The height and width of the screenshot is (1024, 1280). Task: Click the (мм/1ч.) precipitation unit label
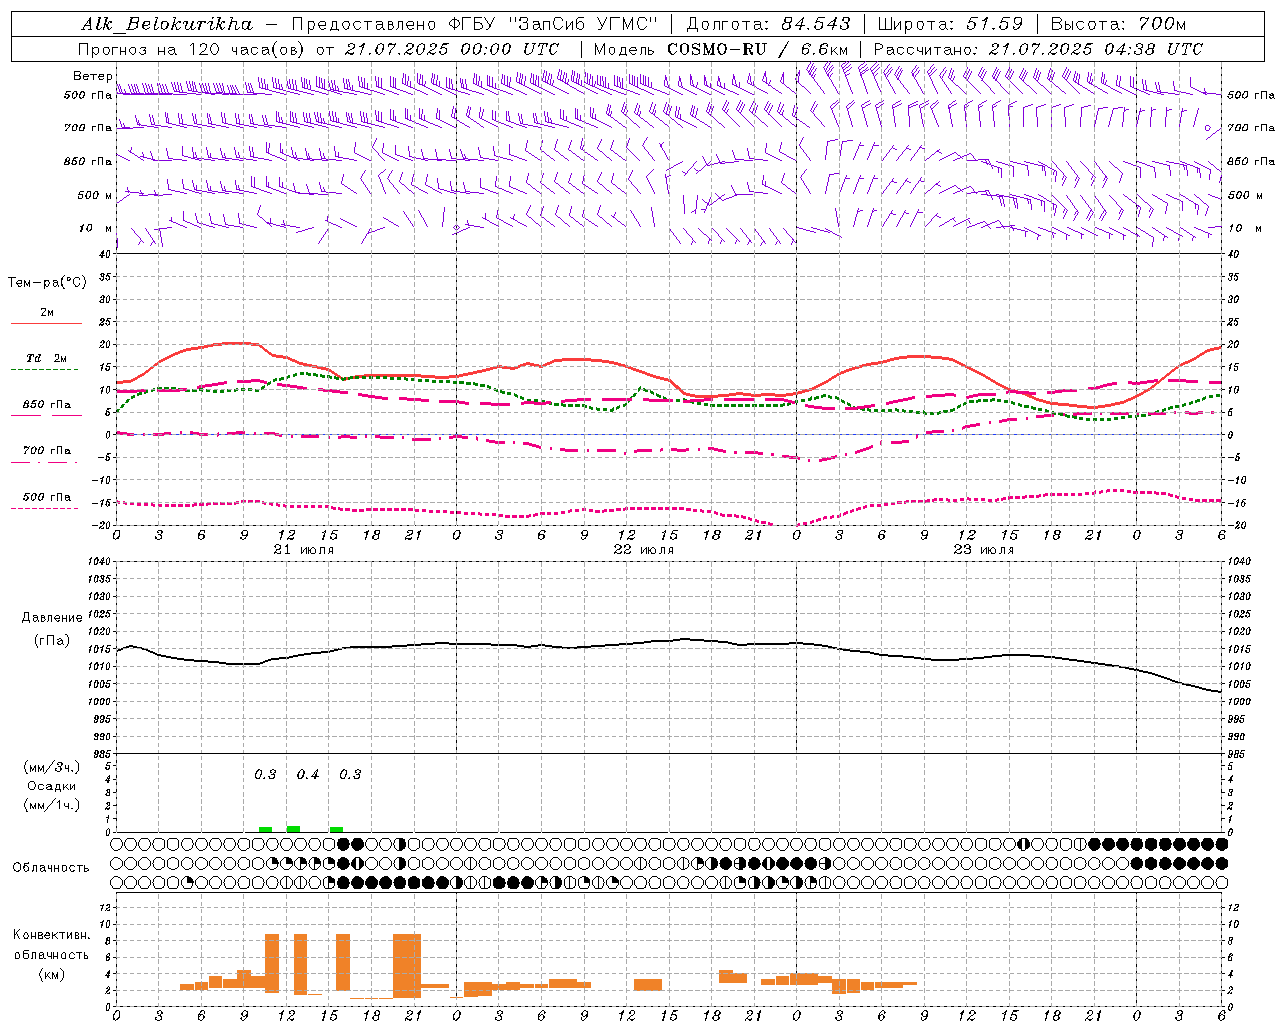click(x=52, y=805)
